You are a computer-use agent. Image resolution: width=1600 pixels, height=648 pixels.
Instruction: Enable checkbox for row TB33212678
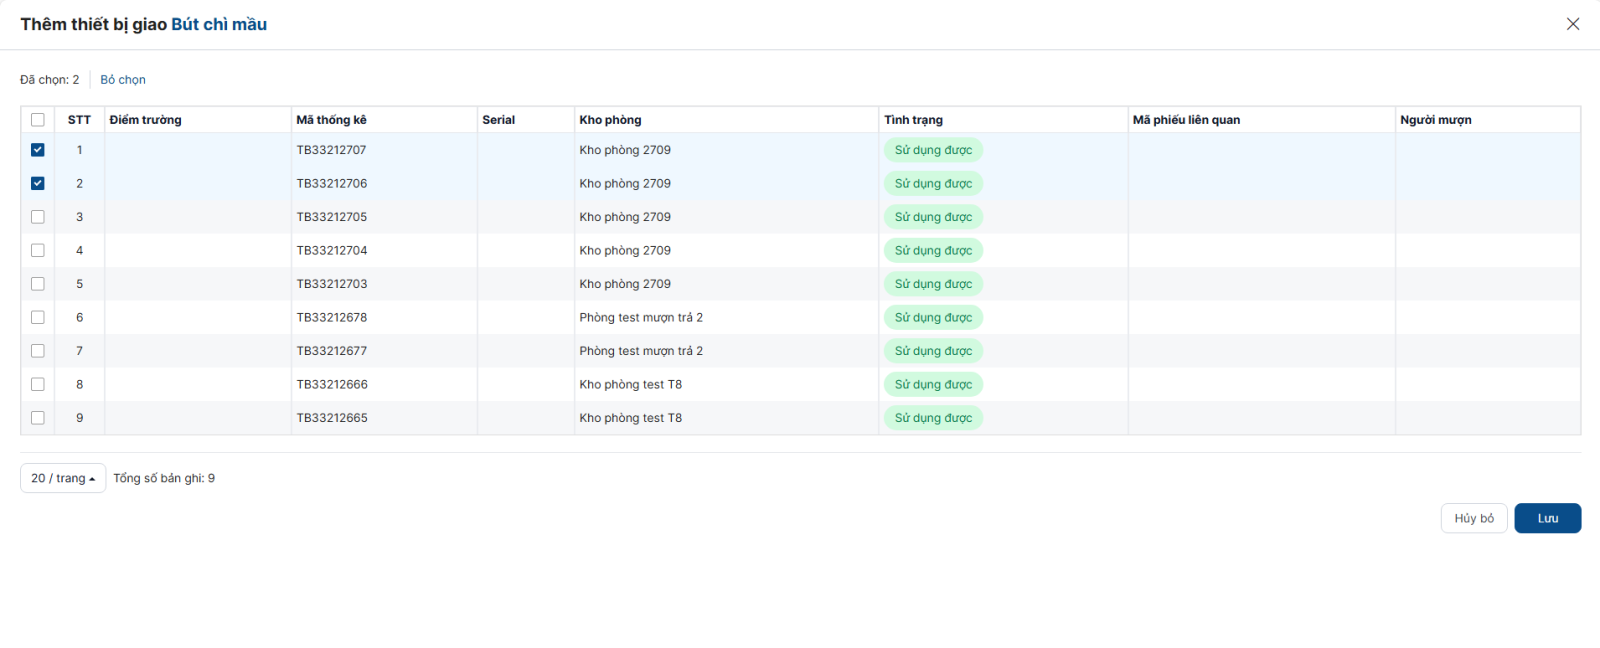point(38,318)
